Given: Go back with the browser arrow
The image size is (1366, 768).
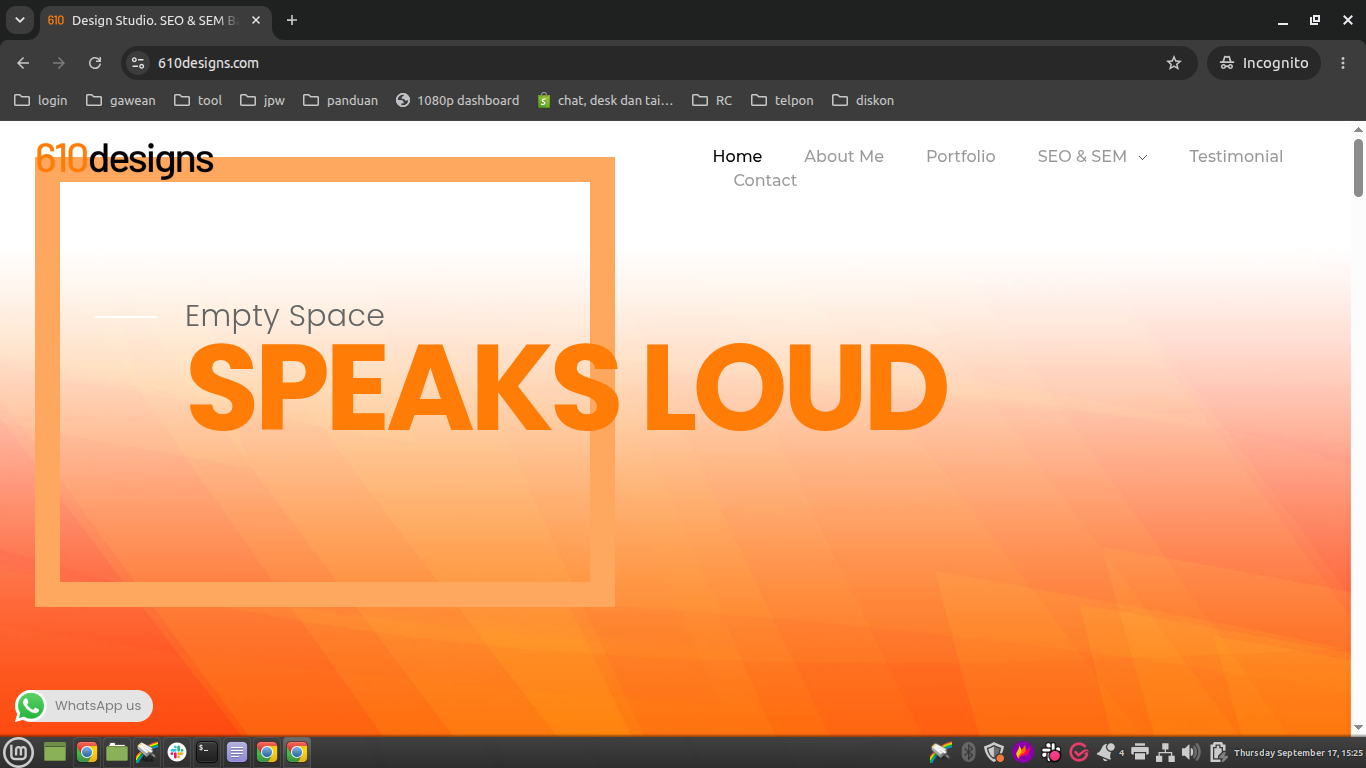Looking at the screenshot, I should [23, 63].
